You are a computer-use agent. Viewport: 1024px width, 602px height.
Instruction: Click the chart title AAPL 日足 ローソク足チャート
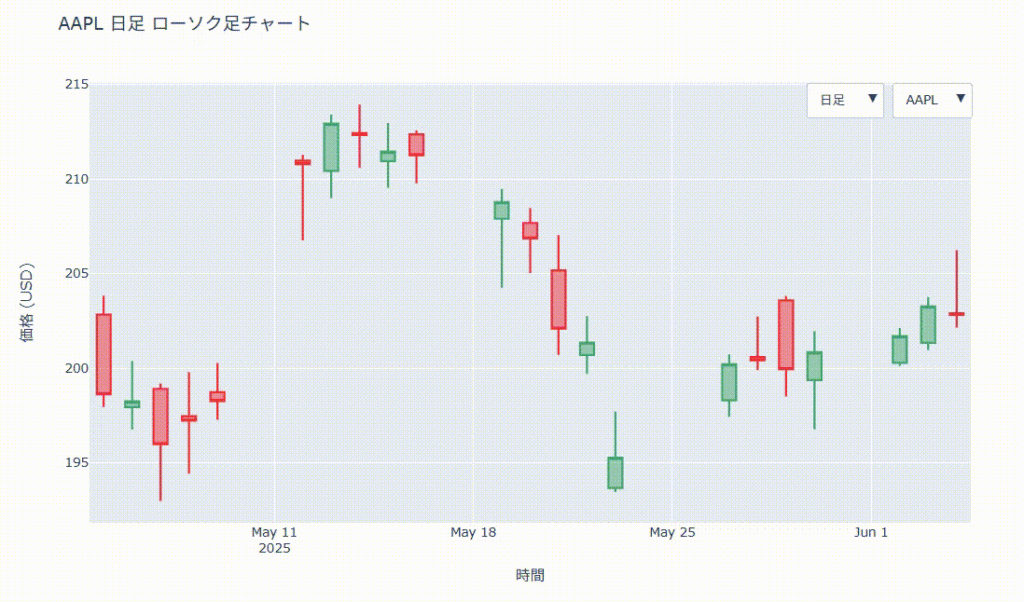tap(185, 24)
